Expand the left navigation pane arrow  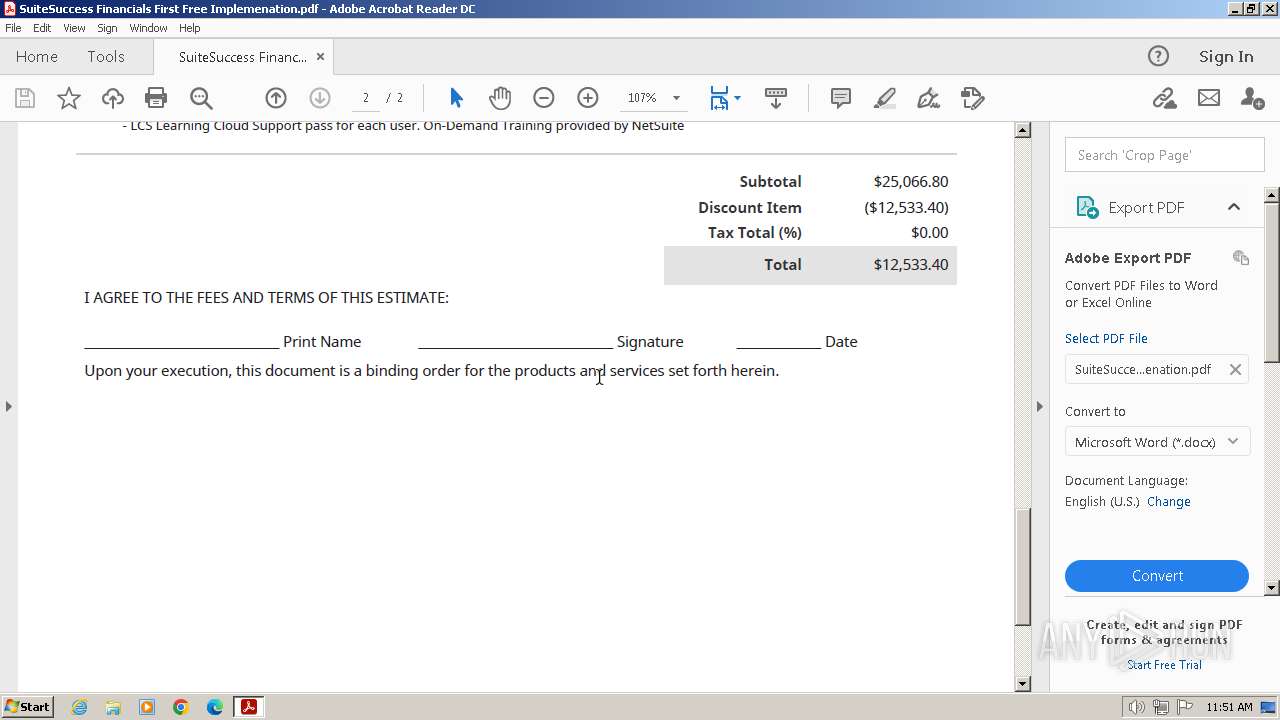point(9,406)
